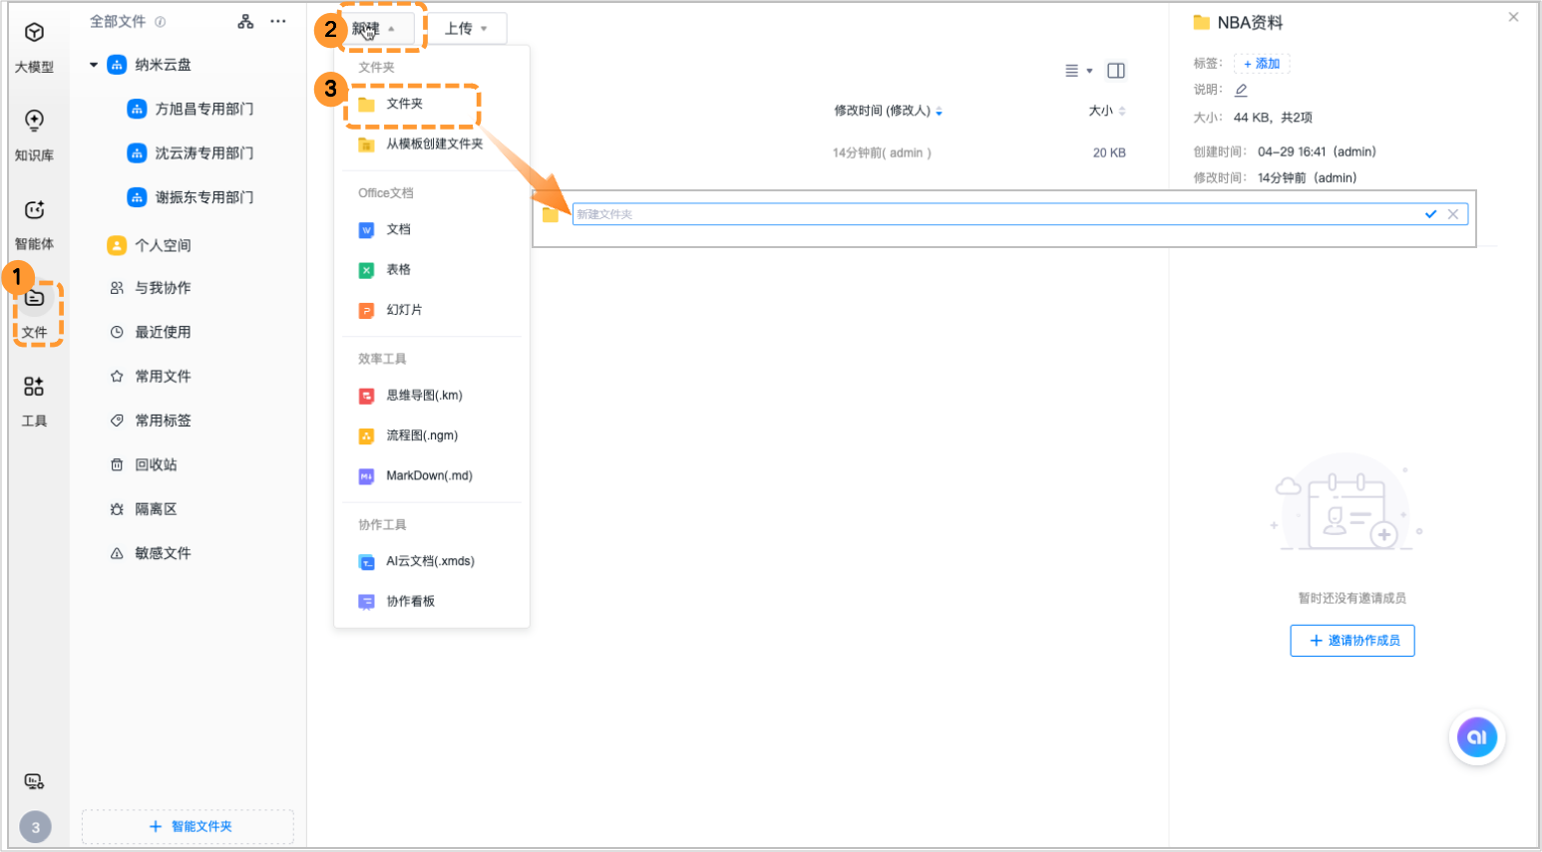This screenshot has width=1542, height=852.
Task: Click the edit pencil icon beside 说明
Action: pos(1241,90)
